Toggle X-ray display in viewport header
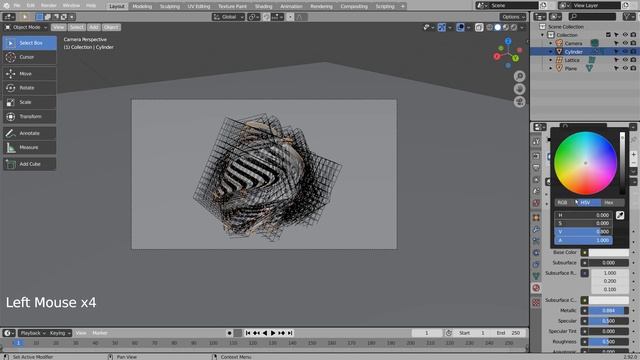 pyautogui.click(x=479, y=27)
